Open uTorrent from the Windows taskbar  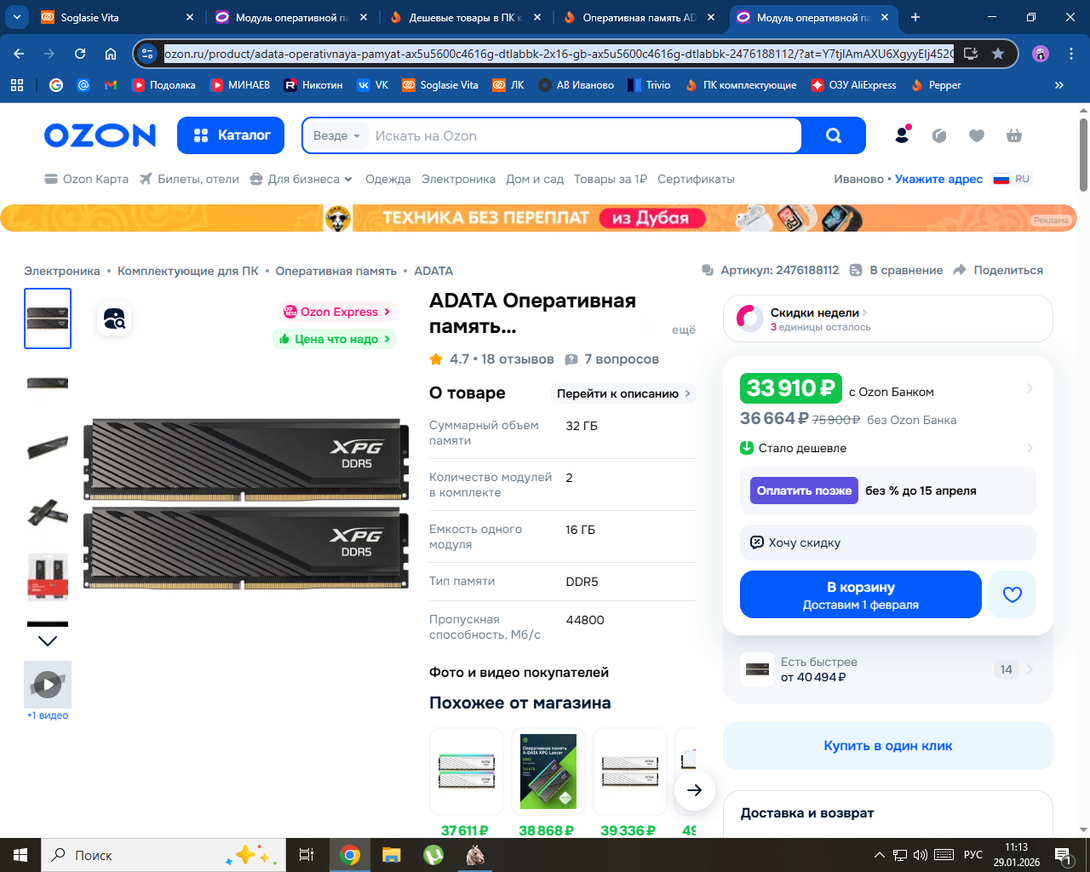tap(433, 855)
